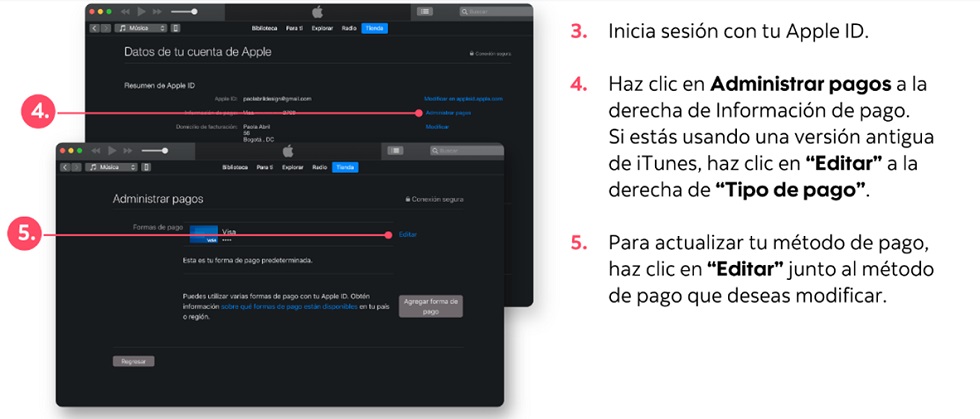Image resolution: width=980 pixels, height=419 pixels.
Task: Open the Up Next list icon in the Datos de tu cuenta window
Action: pos(424,11)
